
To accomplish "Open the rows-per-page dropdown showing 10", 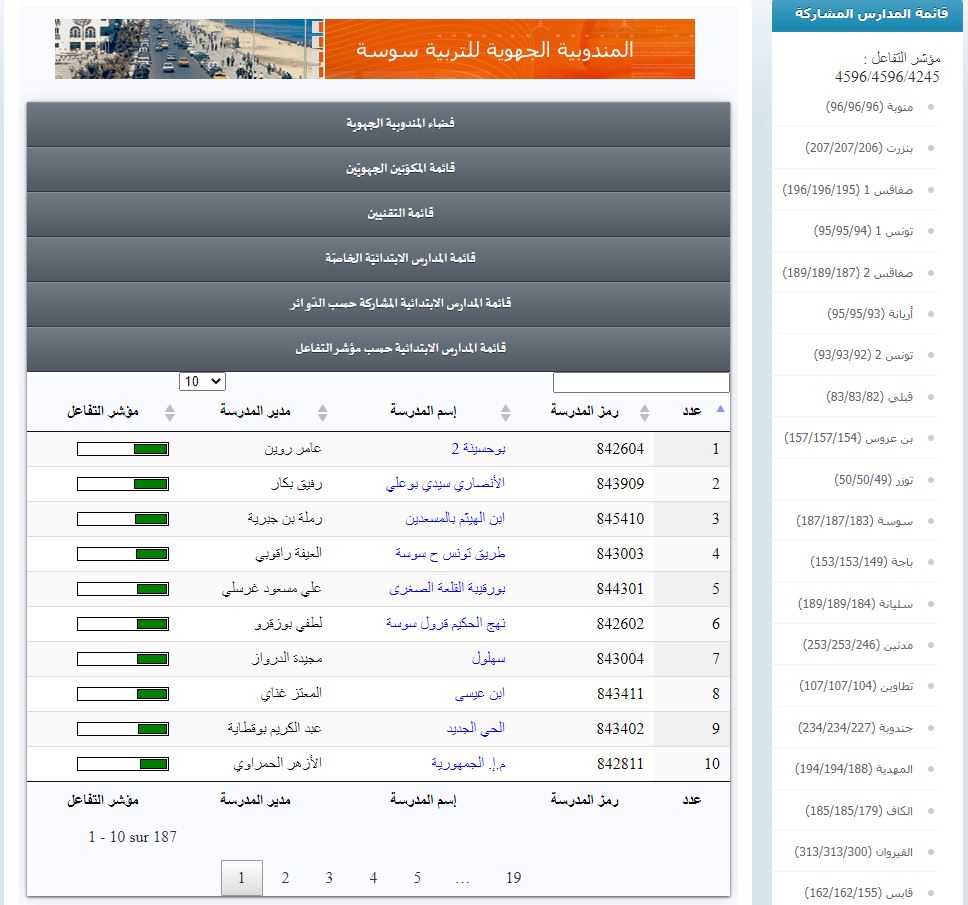I will coord(202,382).
